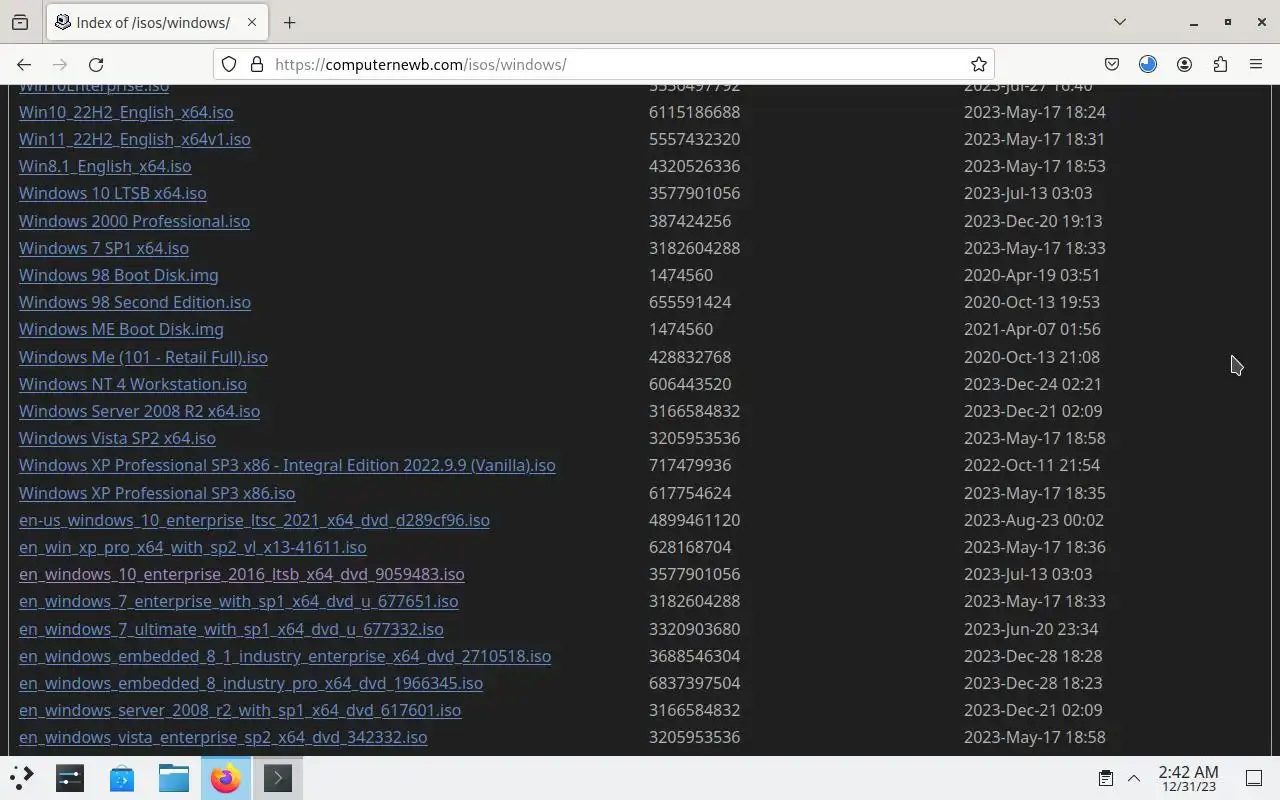Open Windows 98 Second Edition.iso link
Screen dimensions: 1280x800
[x=135, y=302]
